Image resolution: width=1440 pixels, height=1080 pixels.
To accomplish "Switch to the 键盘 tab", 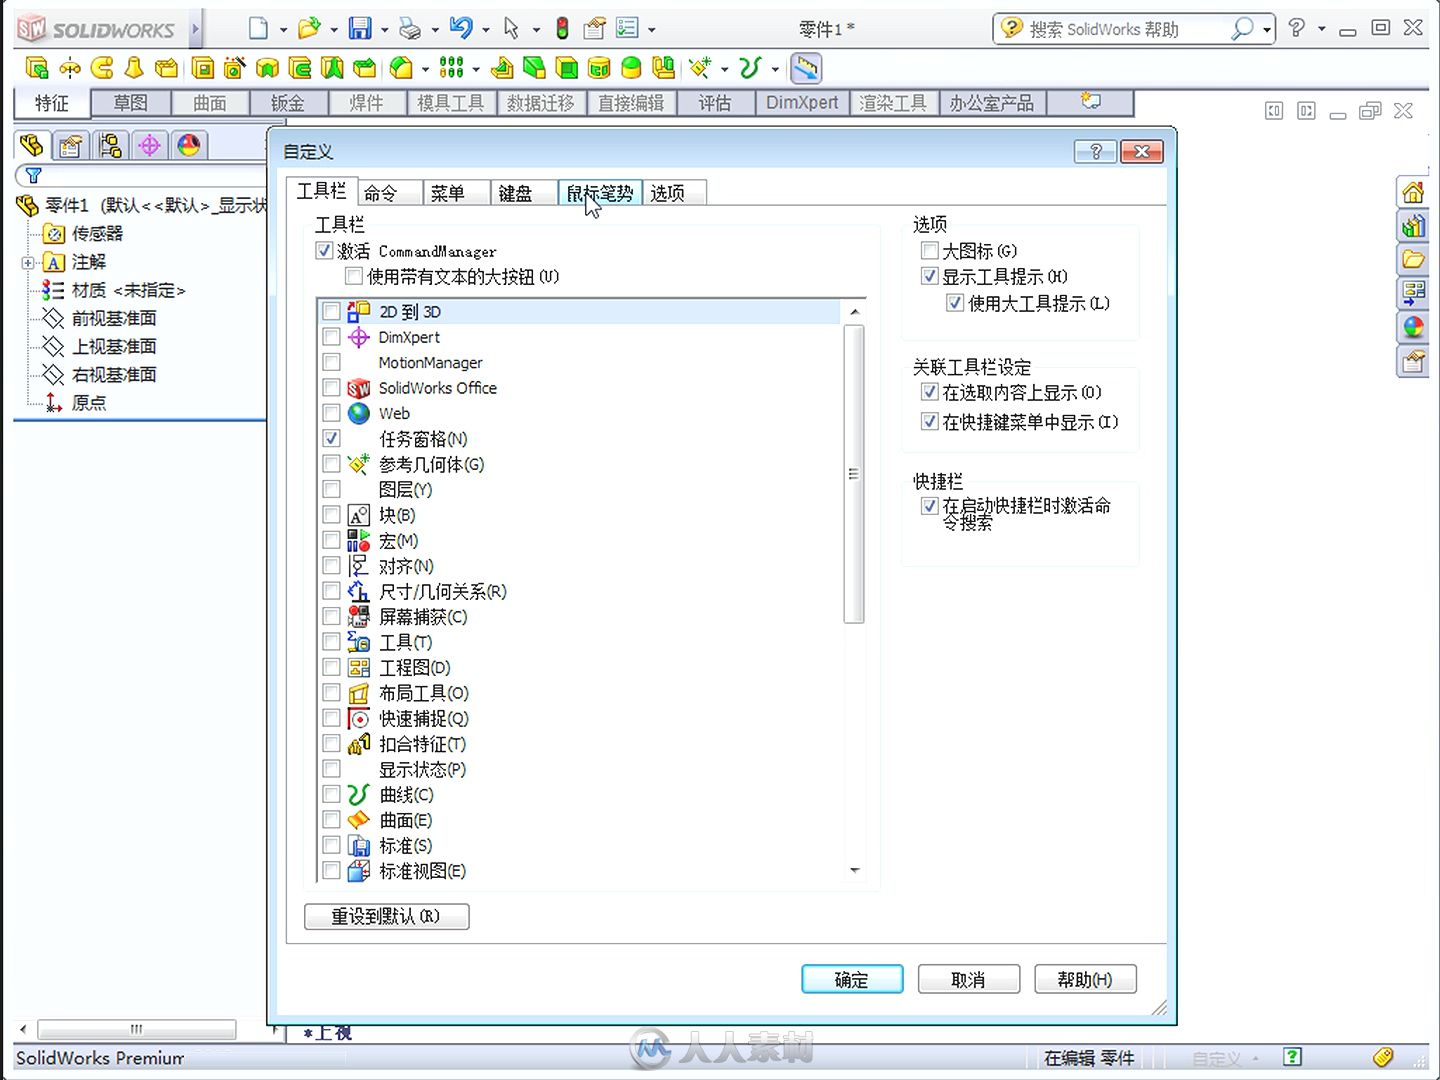I will (x=525, y=193).
